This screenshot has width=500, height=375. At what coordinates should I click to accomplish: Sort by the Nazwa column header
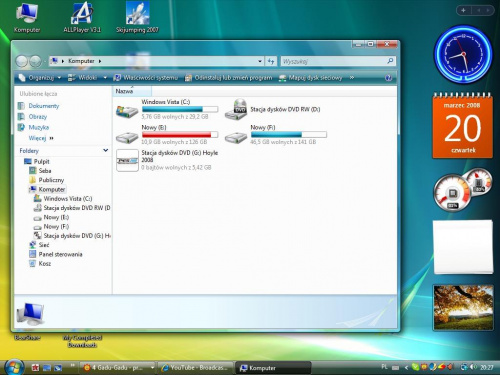point(132,91)
